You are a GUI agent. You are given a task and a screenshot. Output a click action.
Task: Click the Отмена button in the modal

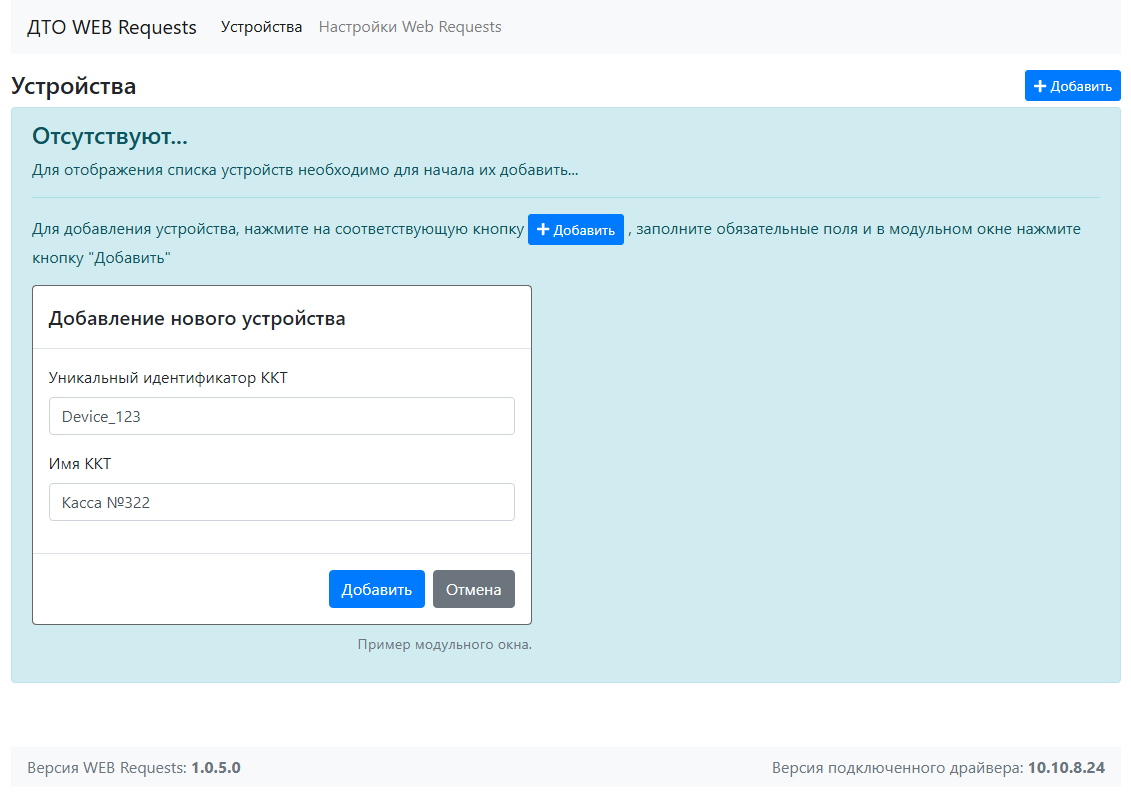474,589
